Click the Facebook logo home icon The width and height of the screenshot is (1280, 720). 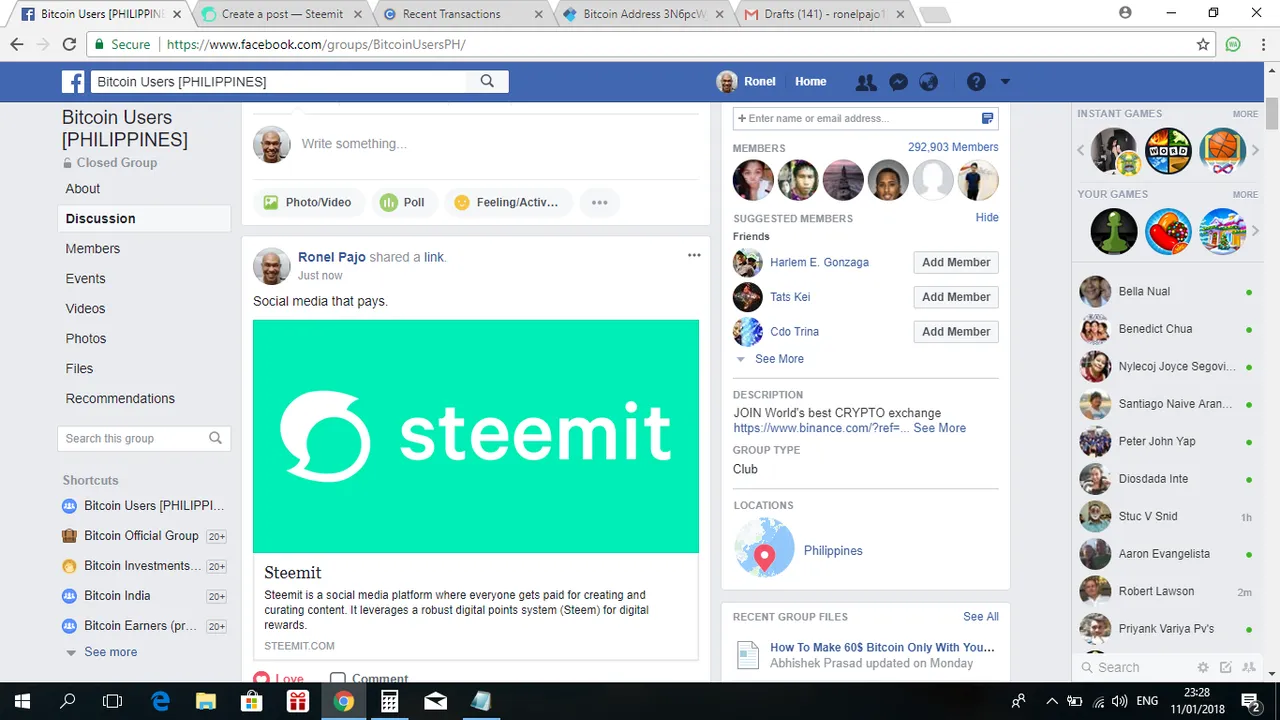click(x=73, y=82)
